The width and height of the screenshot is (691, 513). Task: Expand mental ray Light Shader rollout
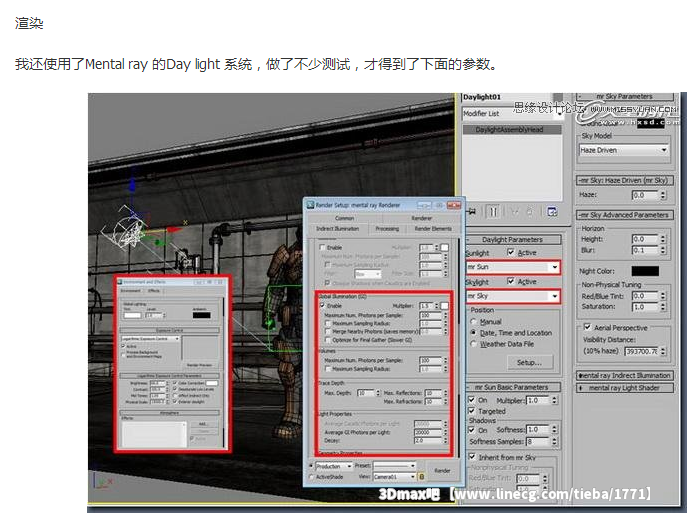625,388
